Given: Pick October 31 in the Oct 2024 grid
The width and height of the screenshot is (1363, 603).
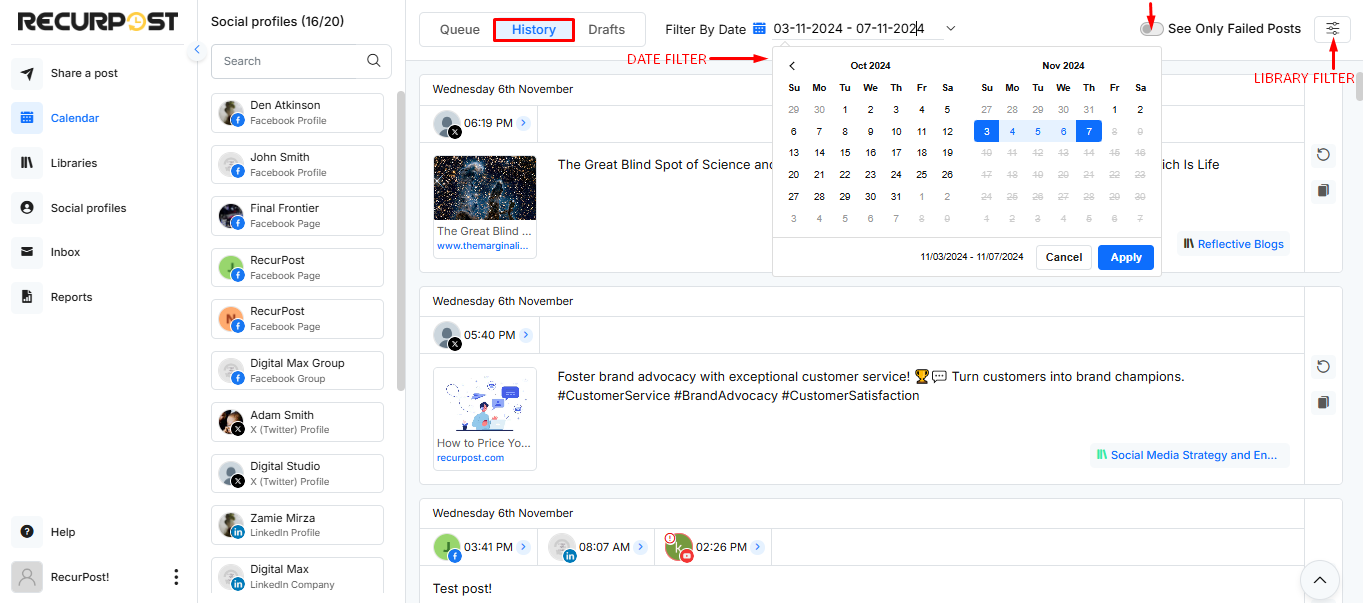Looking at the screenshot, I should pyautogui.click(x=896, y=197).
